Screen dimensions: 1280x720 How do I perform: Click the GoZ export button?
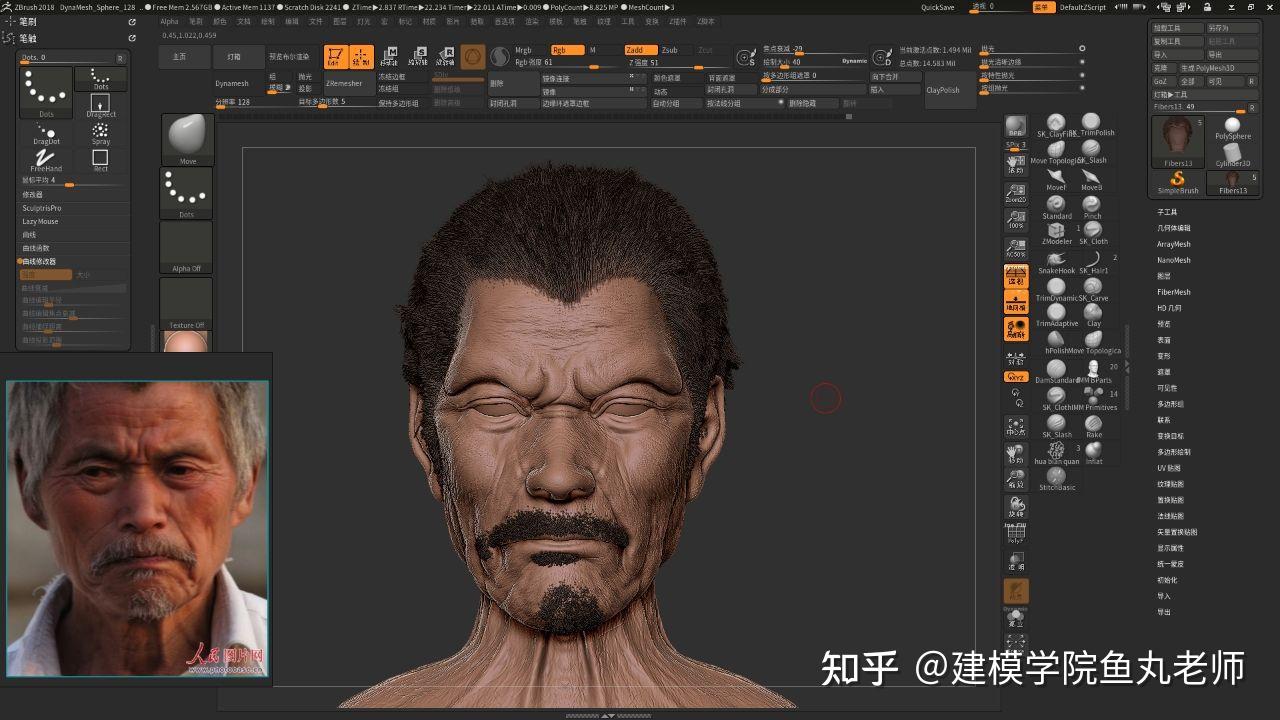click(1160, 81)
